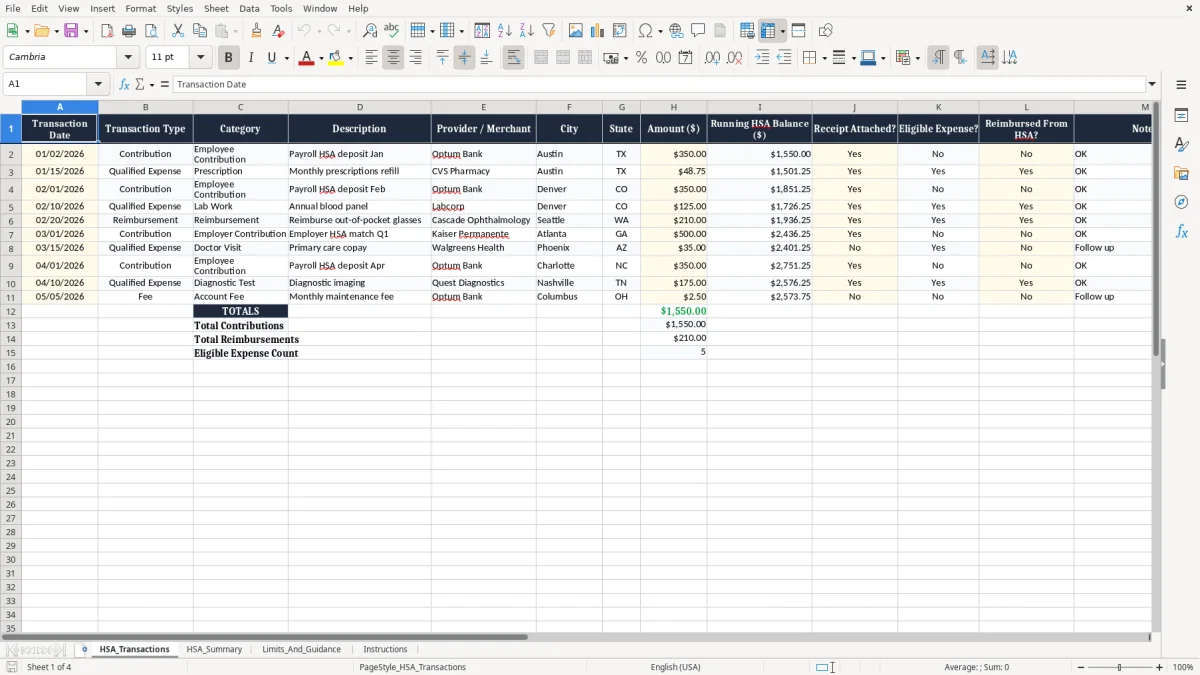This screenshot has height=675, width=1200.
Task: Apply red Font Color swatch
Action: pos(307,58)
